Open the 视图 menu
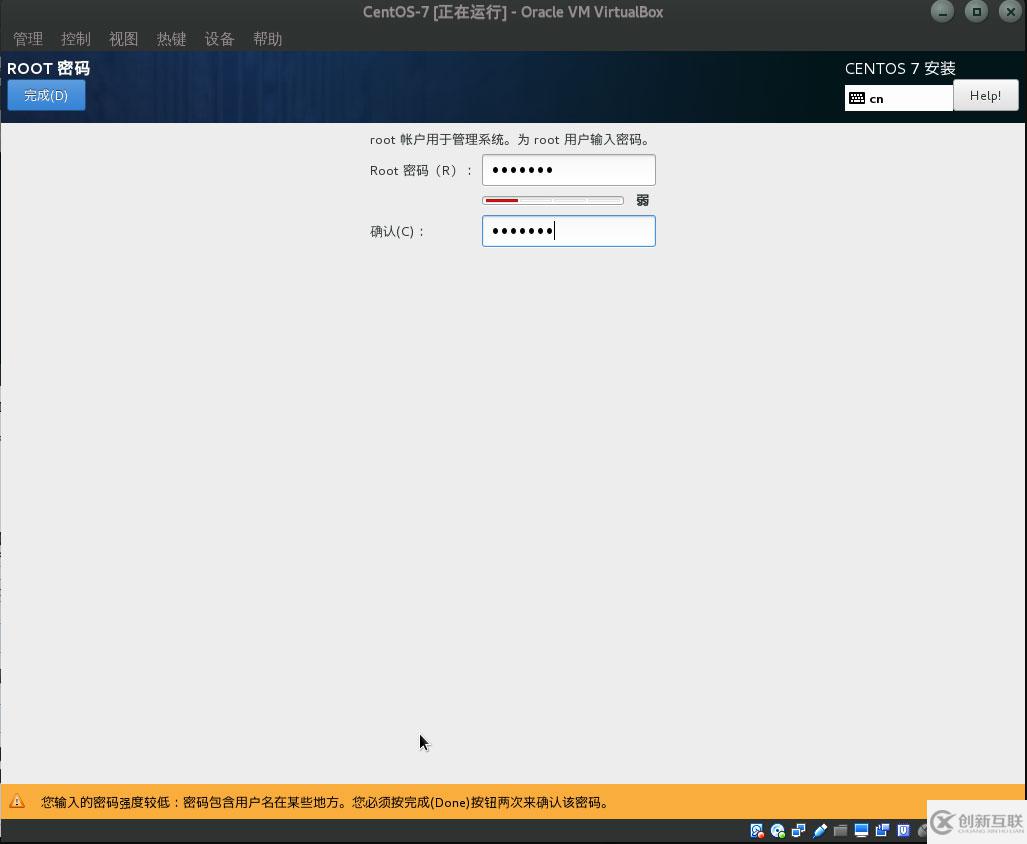The height and width of the screenshot is (844, 1027). (124, 39)
